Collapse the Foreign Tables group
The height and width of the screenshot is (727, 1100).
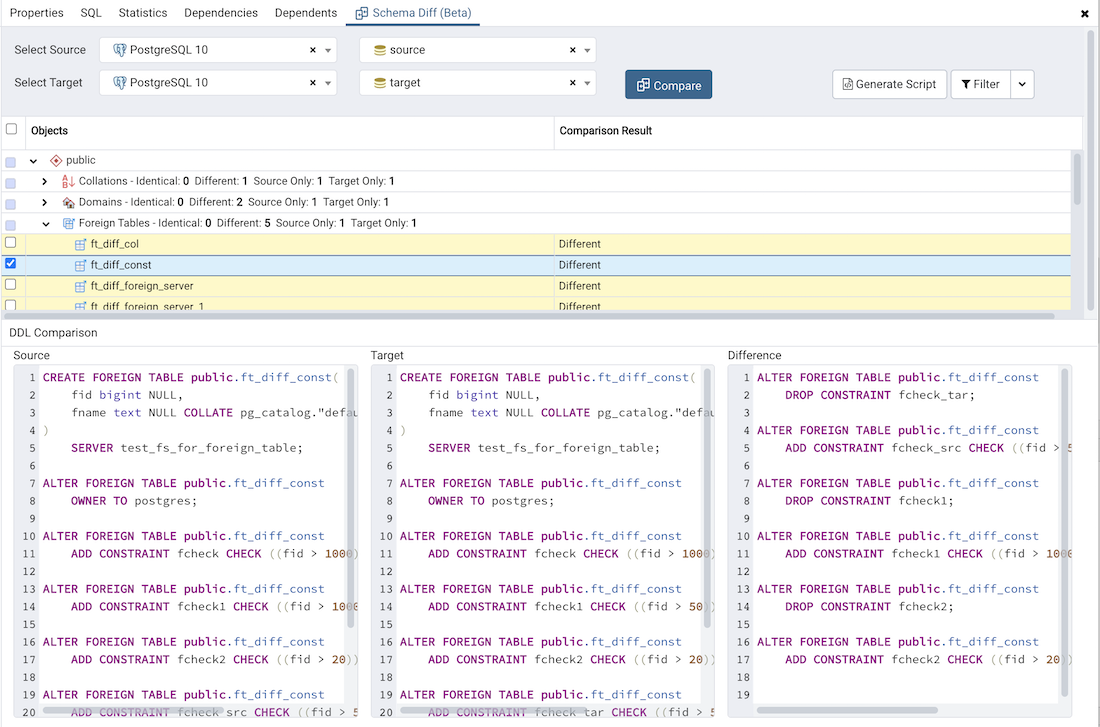46,224
